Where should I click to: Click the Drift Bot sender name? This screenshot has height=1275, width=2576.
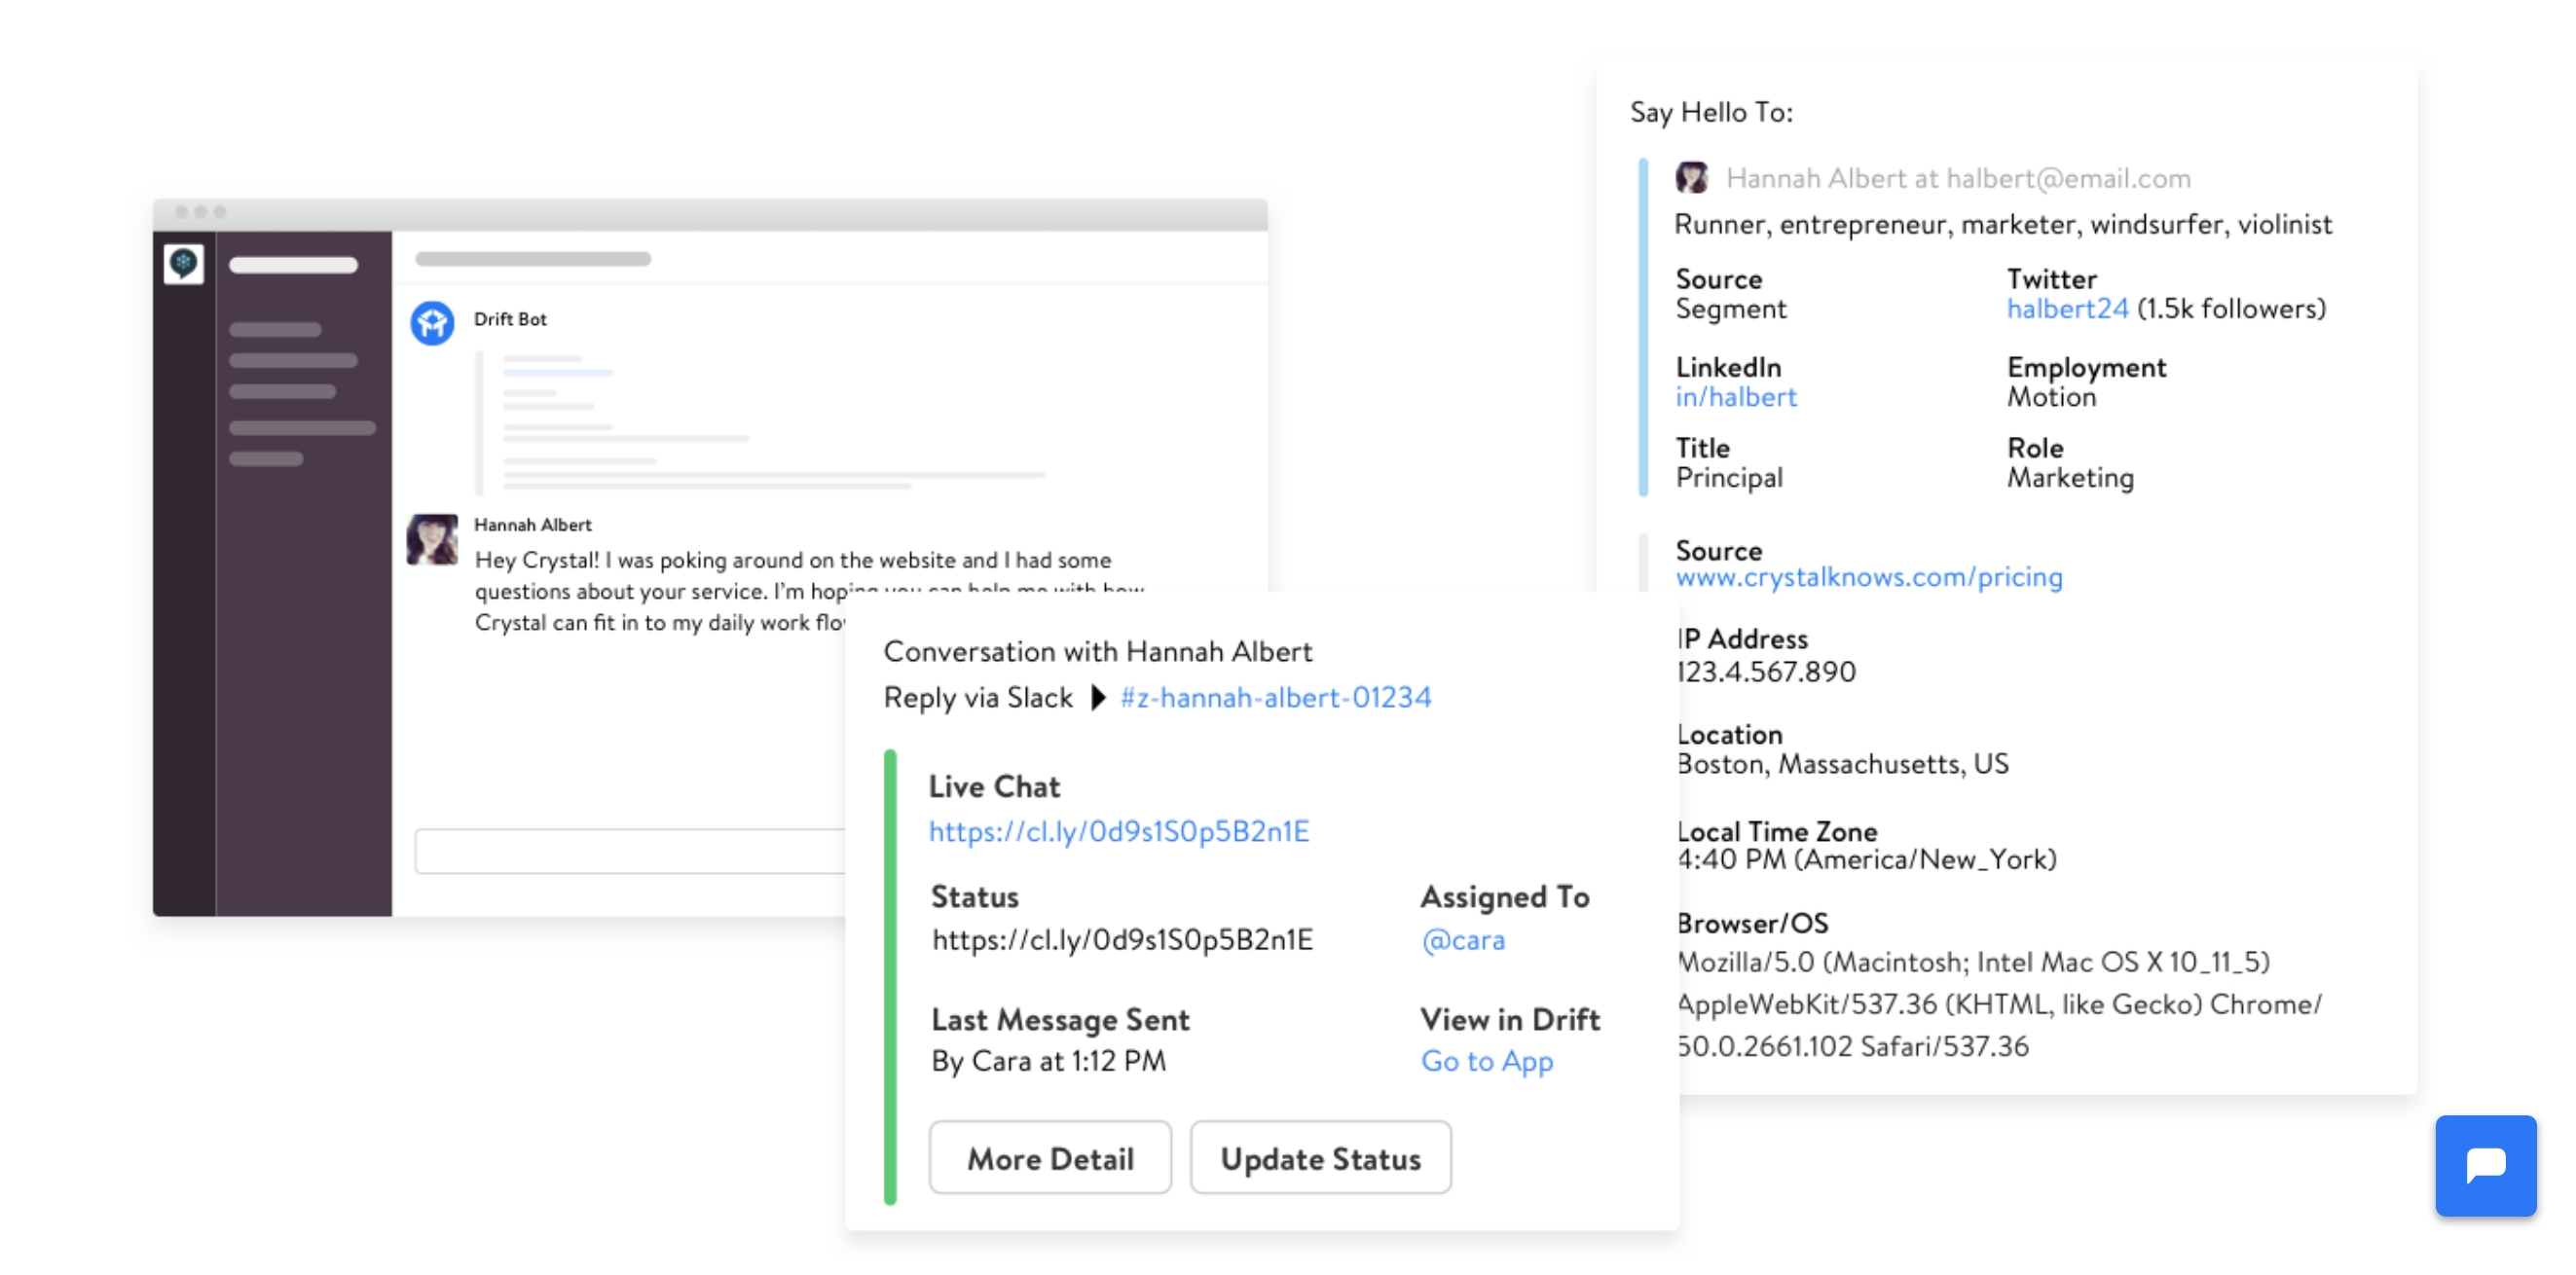tap(510, 319)
